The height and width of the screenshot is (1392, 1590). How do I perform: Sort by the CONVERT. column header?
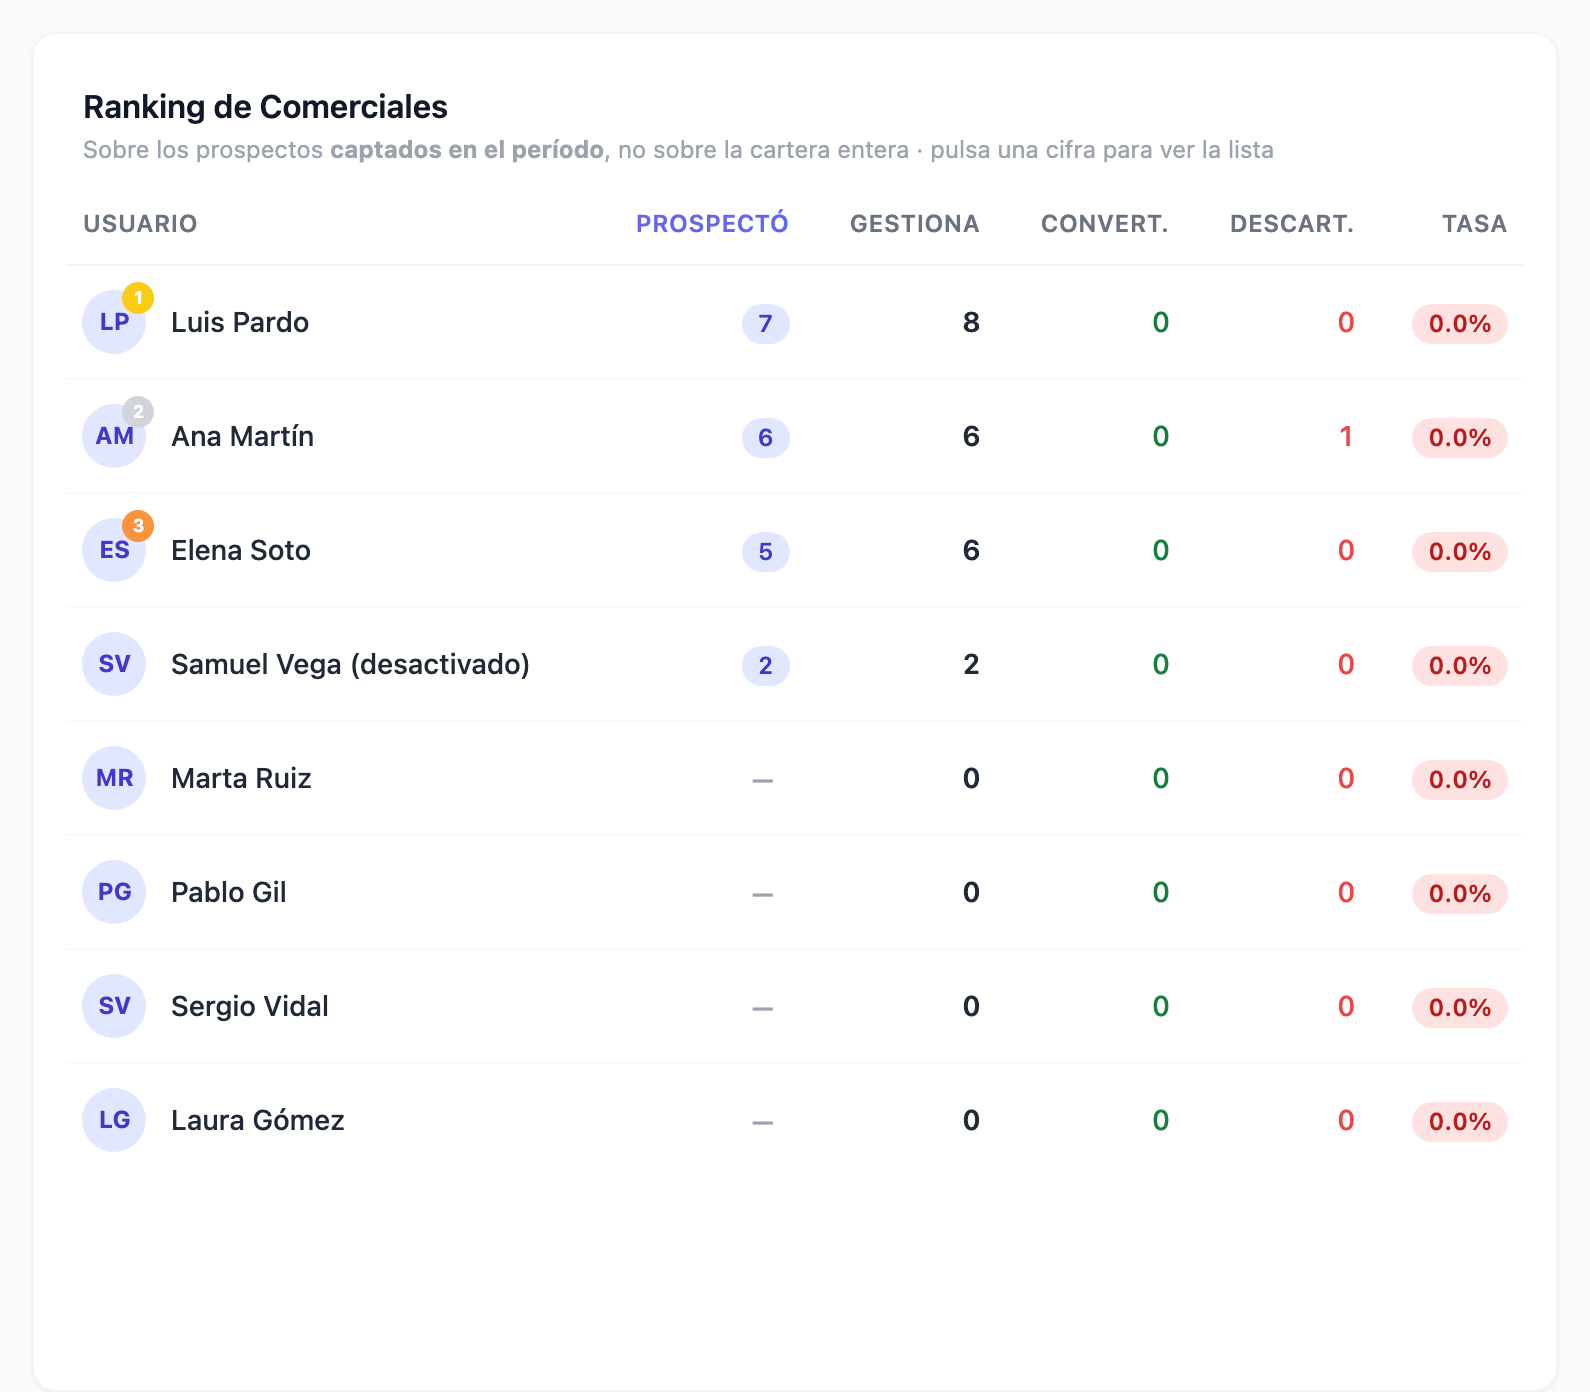click(x=1104, y=224)
